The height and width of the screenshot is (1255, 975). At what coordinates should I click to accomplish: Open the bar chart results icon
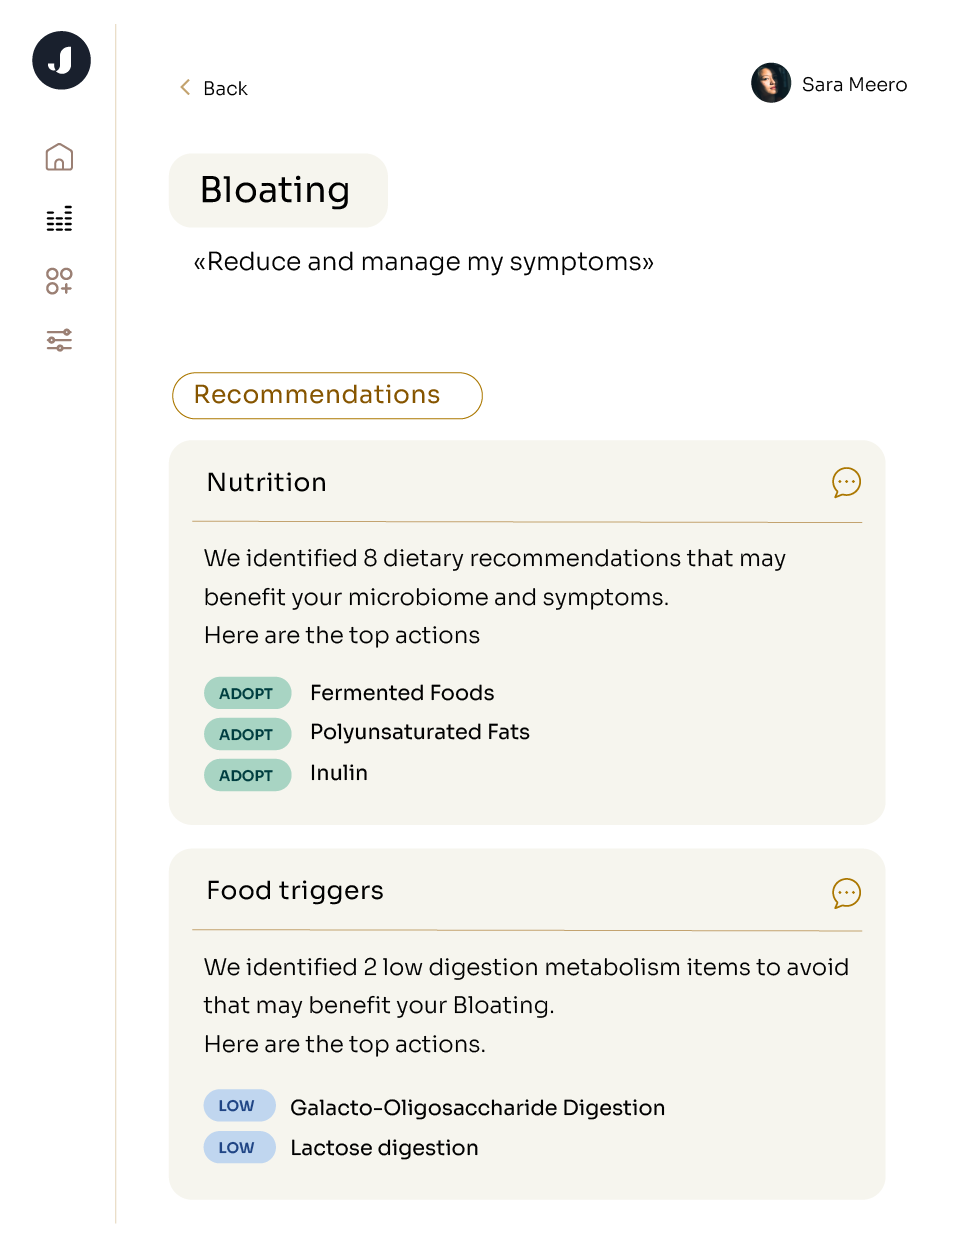(x=59, y=219)
